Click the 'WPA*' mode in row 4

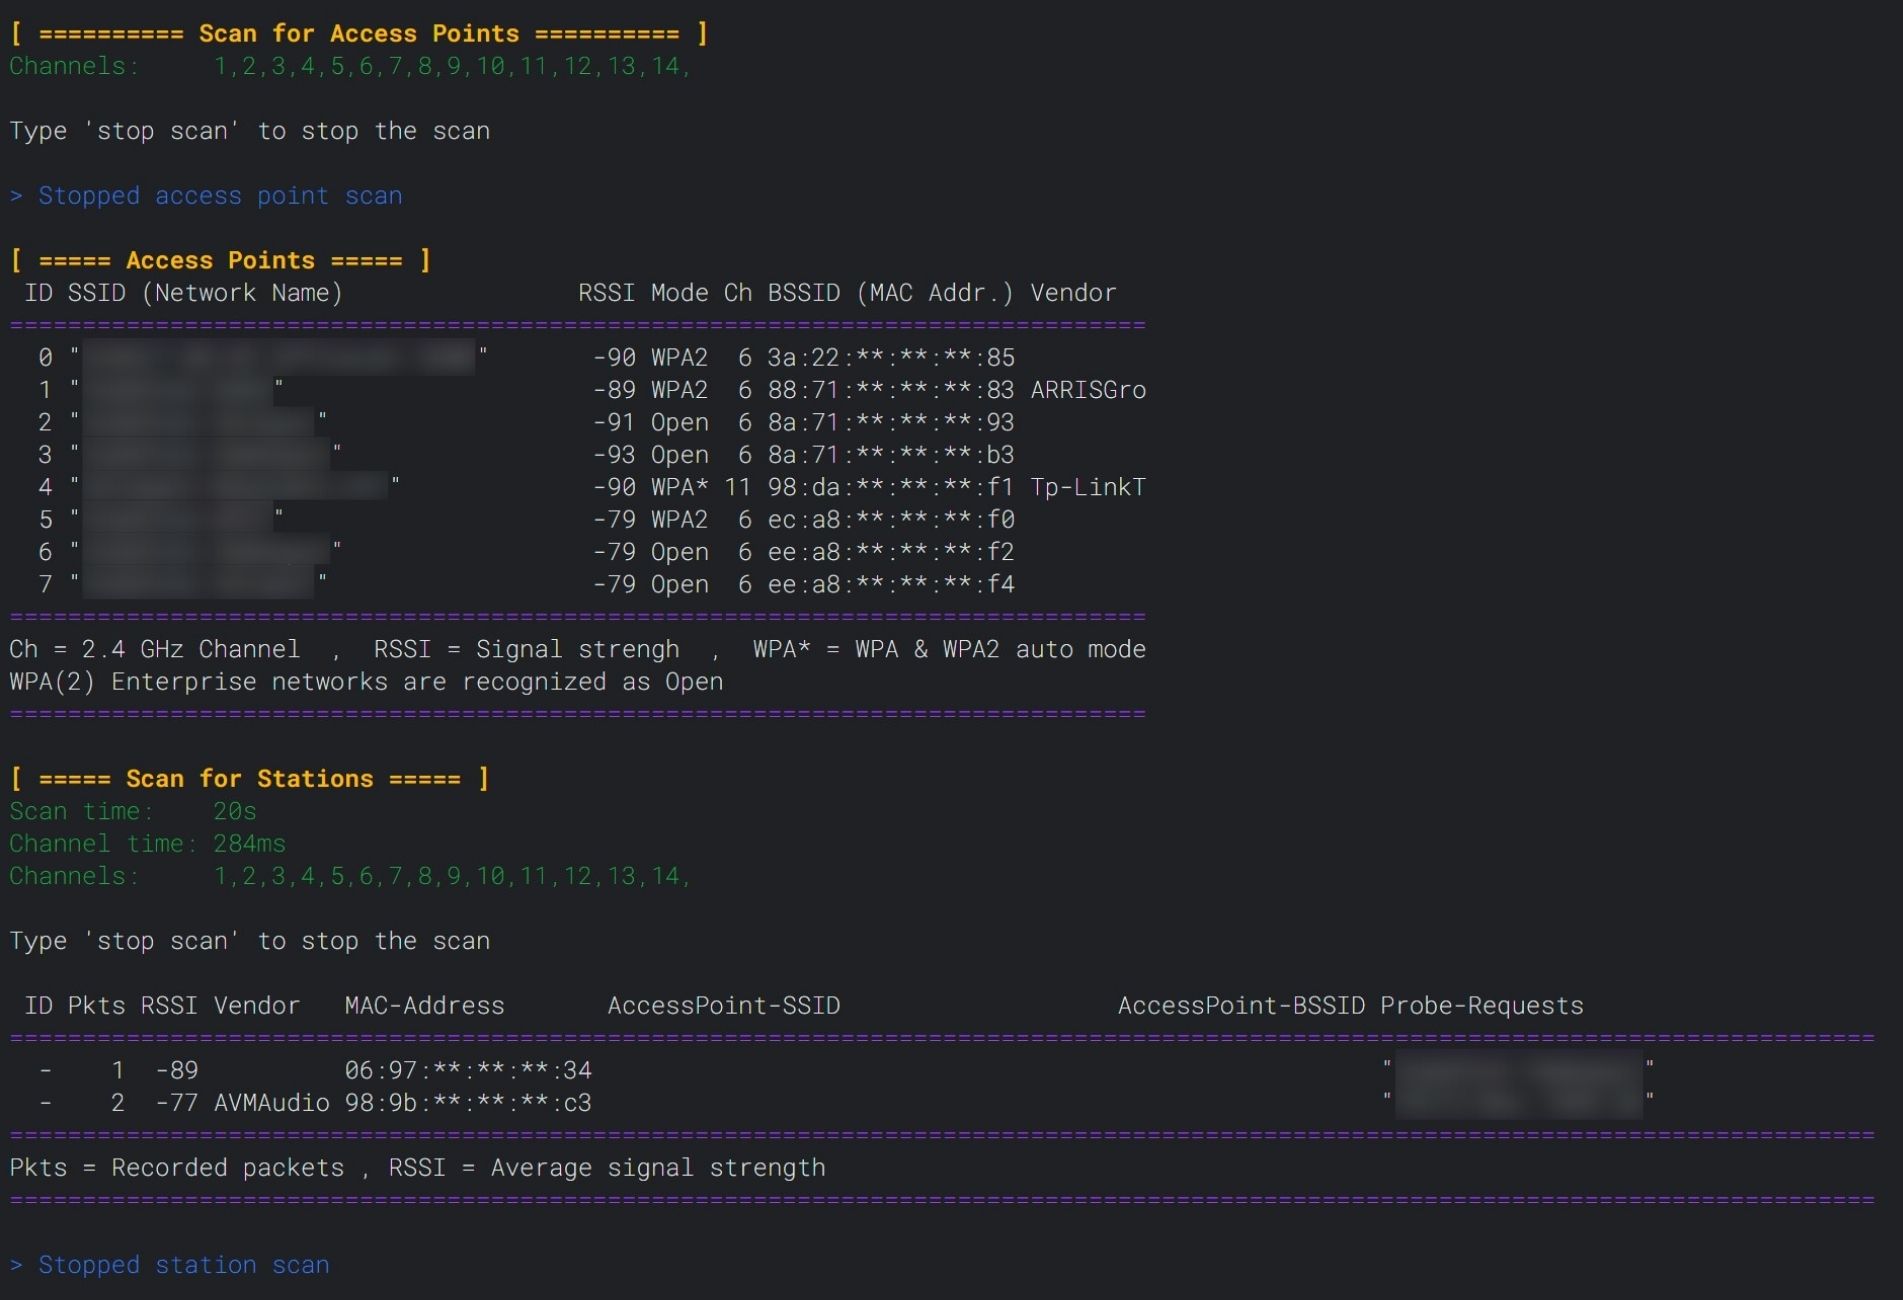click(x=680, y=487)
